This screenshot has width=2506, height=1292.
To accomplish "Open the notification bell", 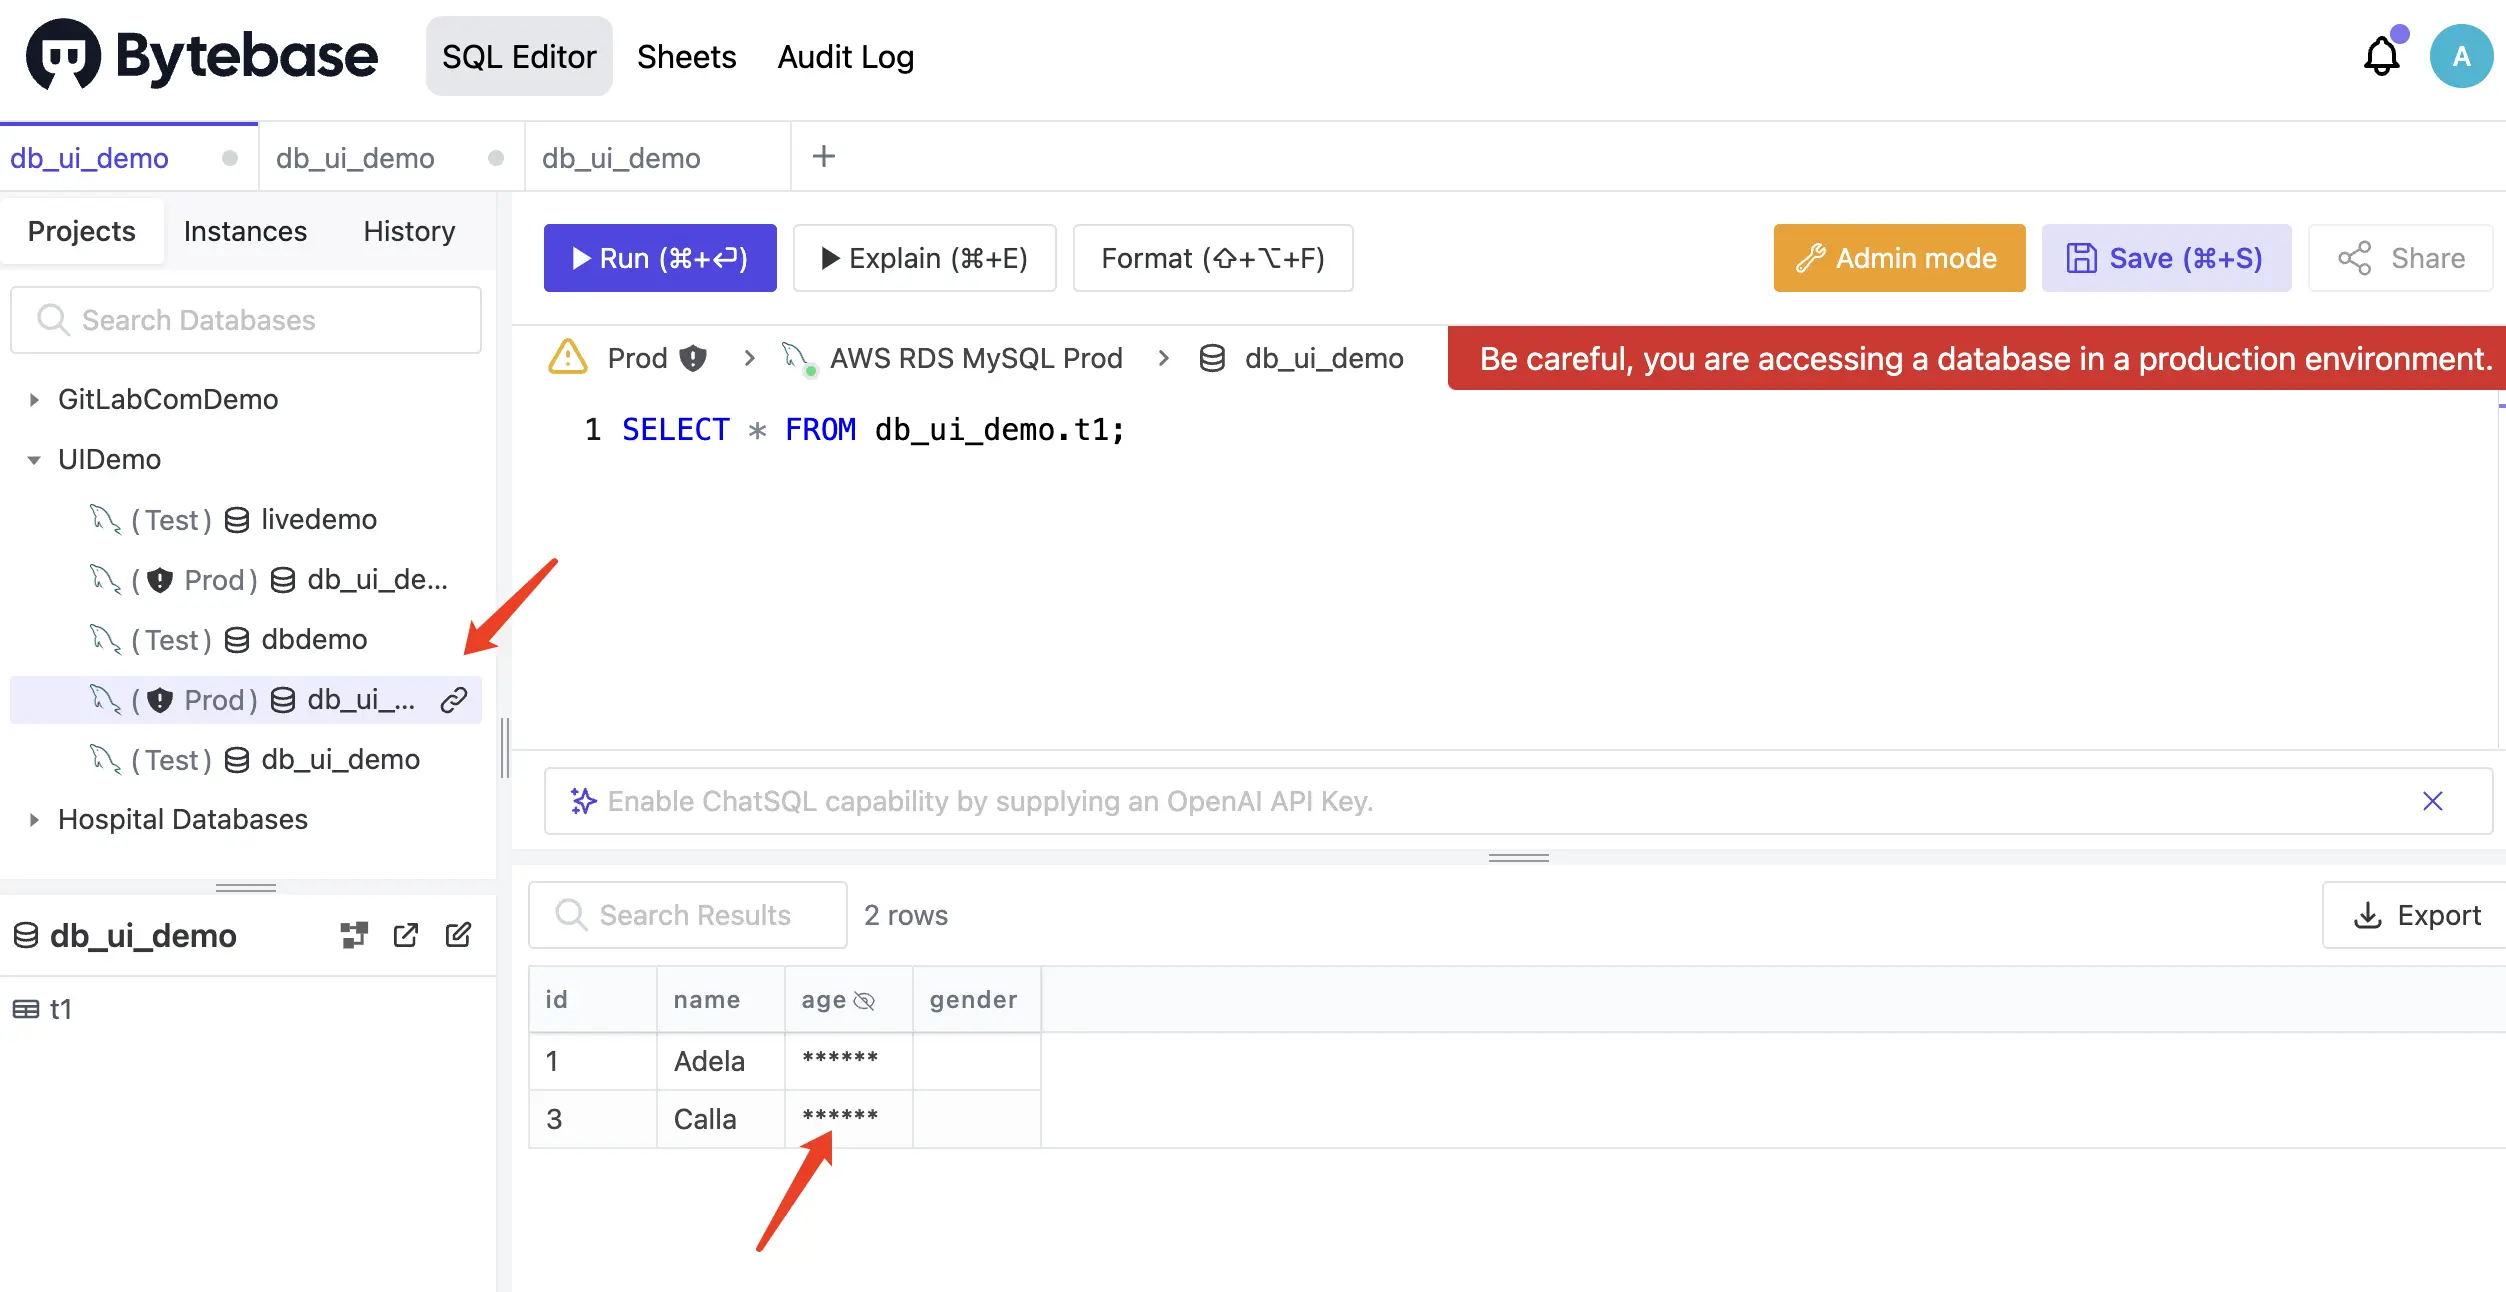I will [2381, 56].
